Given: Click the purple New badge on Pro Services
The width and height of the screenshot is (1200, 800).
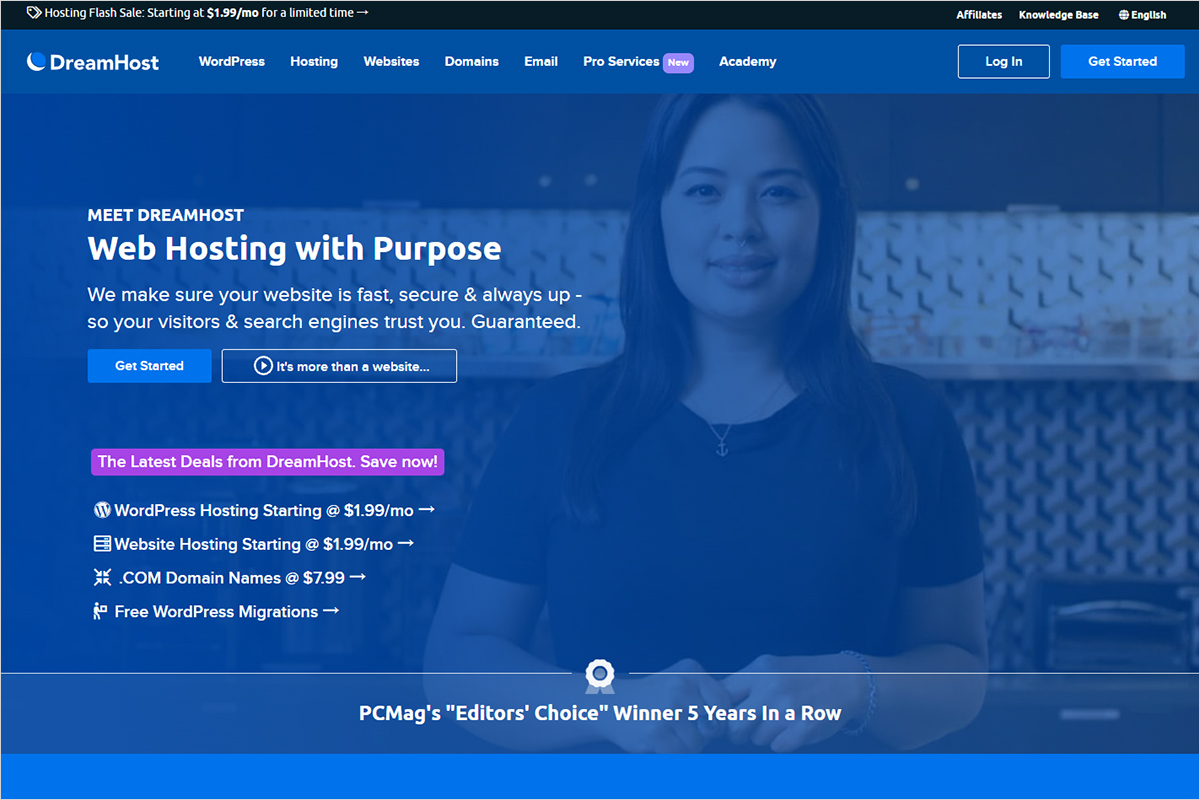Looking at the screenshot, I should (679, 62).
